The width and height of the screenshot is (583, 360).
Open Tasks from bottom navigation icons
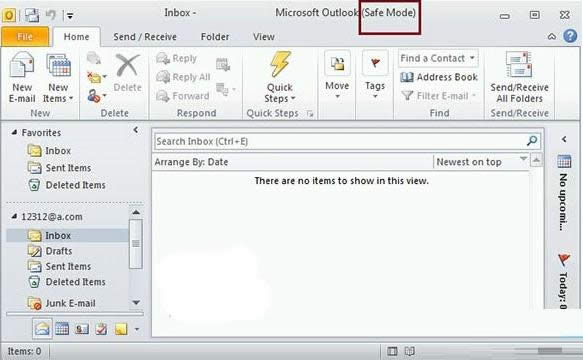(101, 329)
